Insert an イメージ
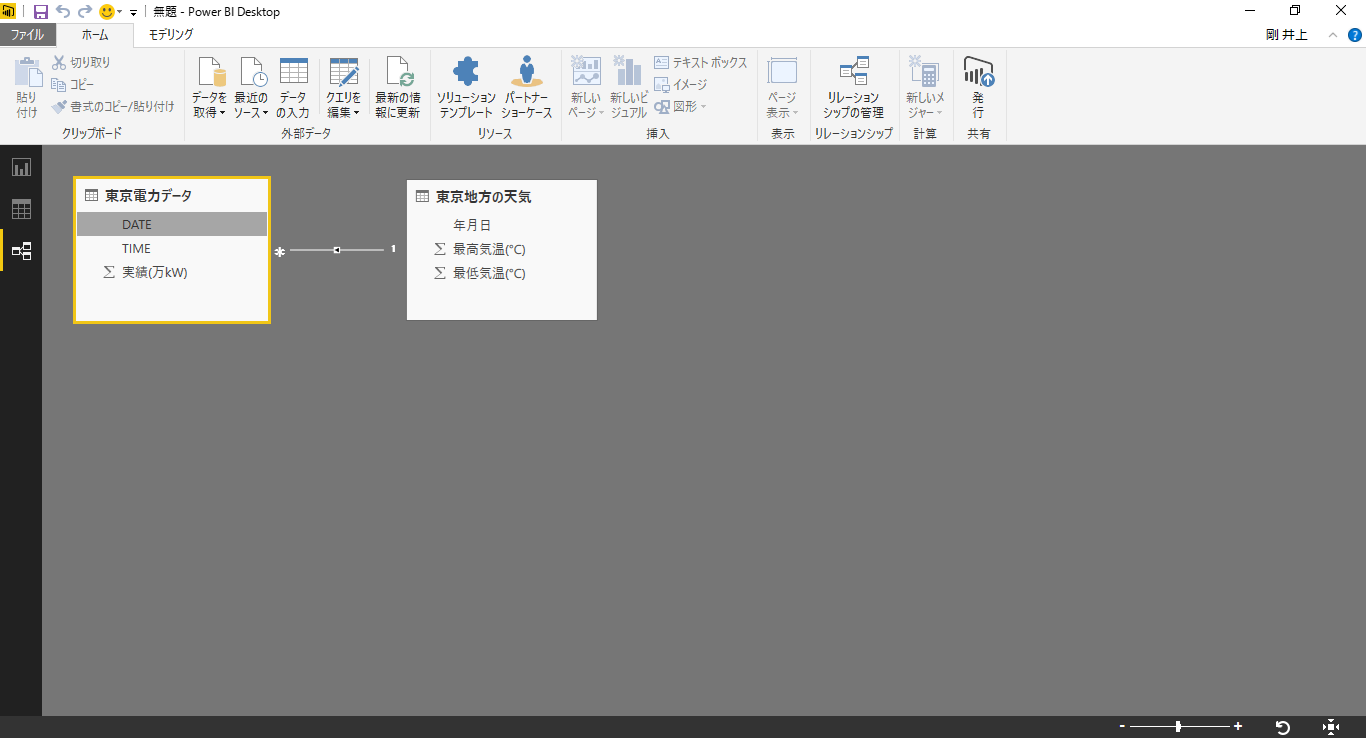1366x738 pixels. click(681, 84)
